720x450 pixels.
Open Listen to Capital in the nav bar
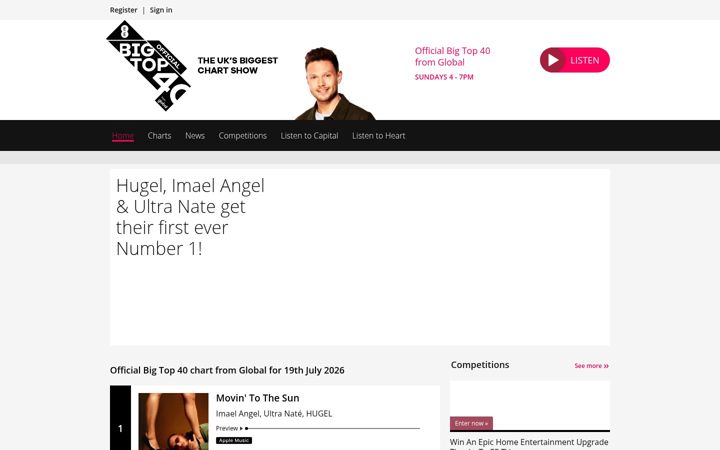click(309, 135)
